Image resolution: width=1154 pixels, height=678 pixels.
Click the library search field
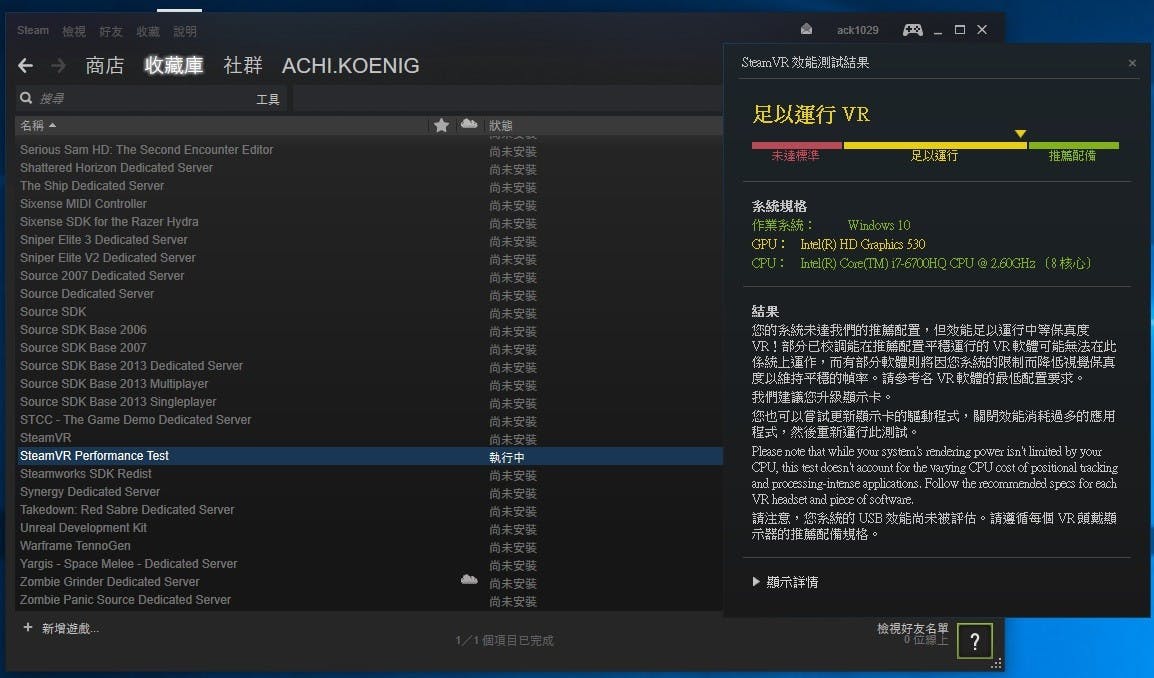(x=151, y=98)
